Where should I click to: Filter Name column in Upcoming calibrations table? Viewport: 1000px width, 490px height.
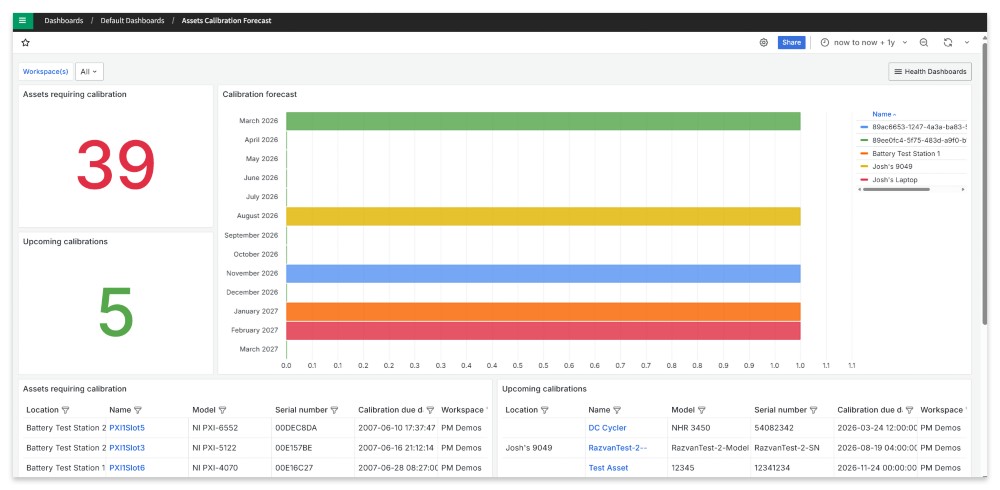(x=617, y=410)
